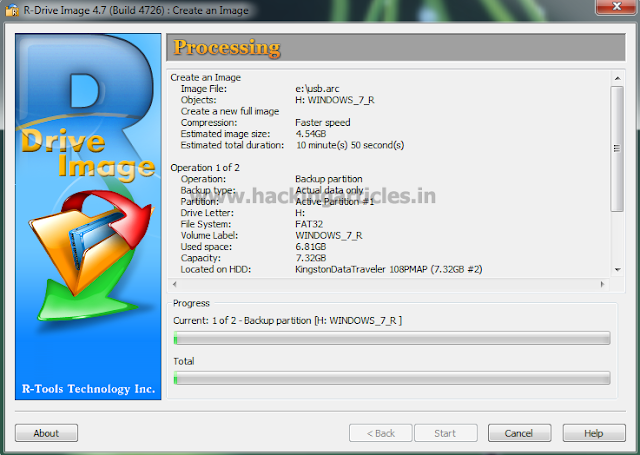Click the '10 minute(s) 50 second(s)' duration
Image resolution: width=640 pixels, height=455 pixels.
pyautogui.click(x=350, y=145)
